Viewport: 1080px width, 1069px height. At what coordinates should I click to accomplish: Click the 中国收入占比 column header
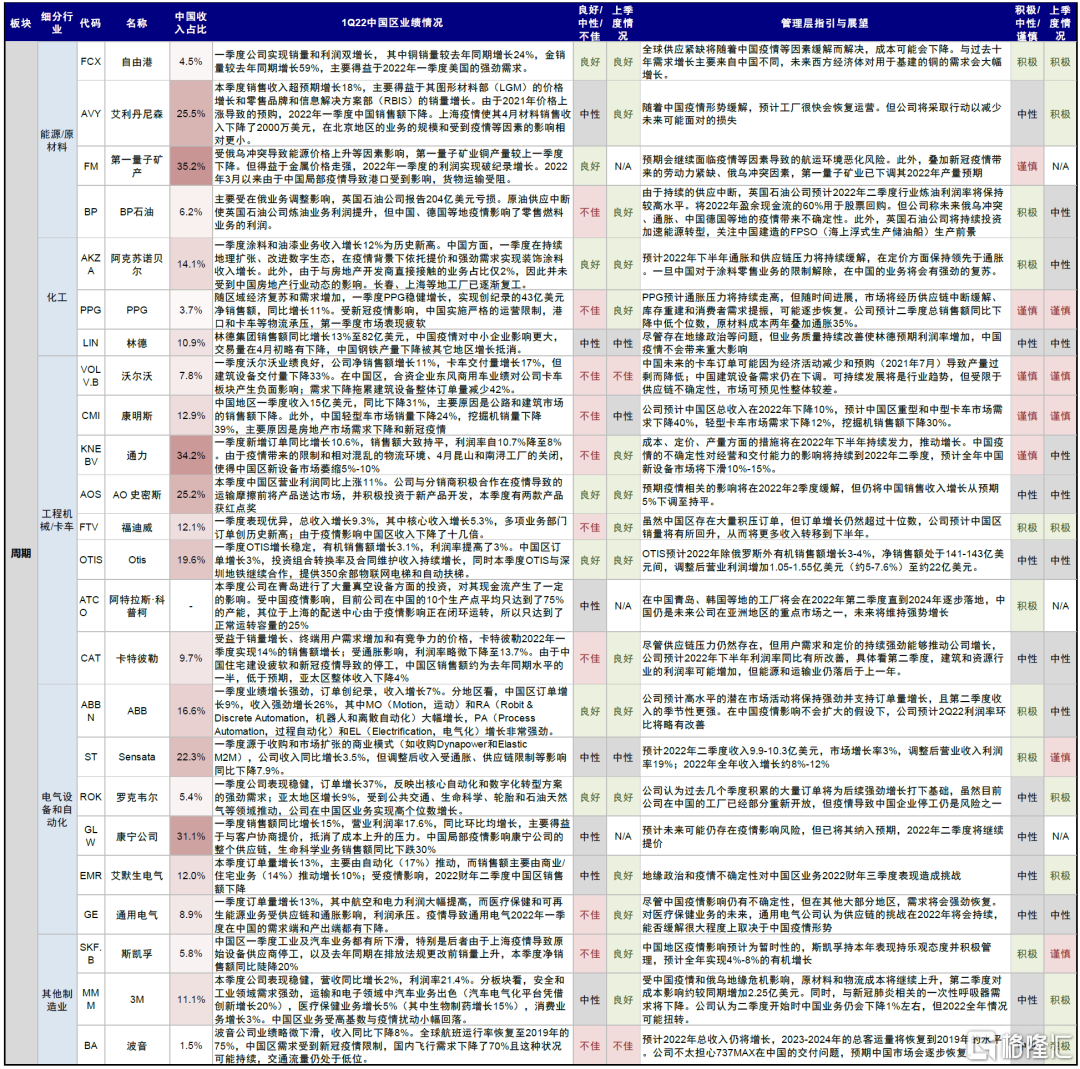(191, 23)
